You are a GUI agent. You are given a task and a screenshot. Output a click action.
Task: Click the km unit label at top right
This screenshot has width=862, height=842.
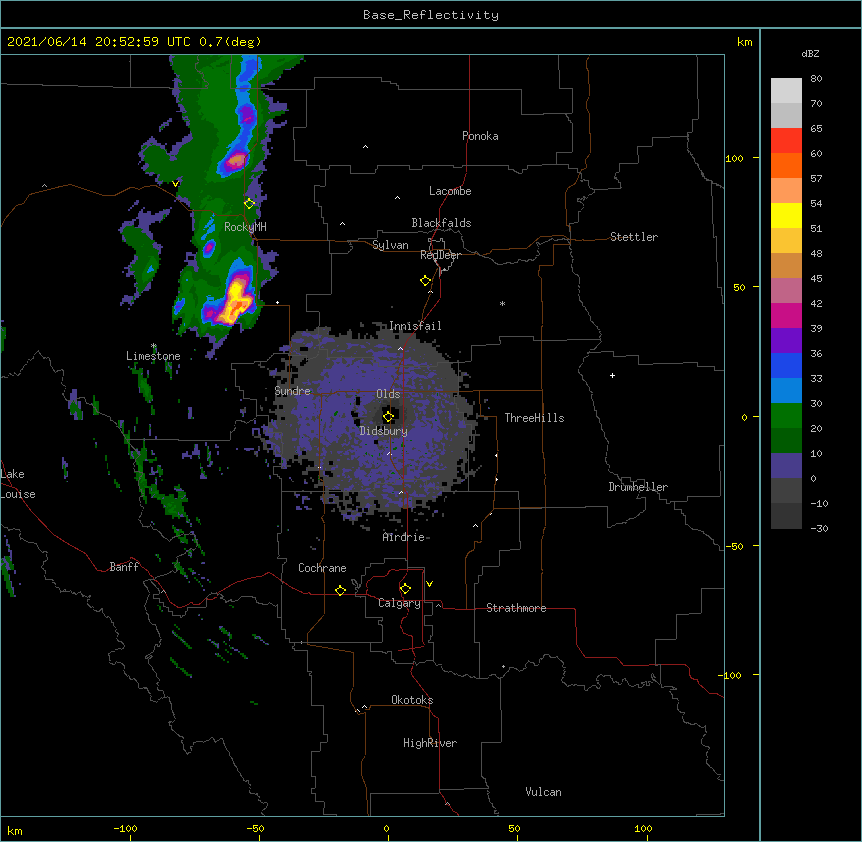pos(744,42)
